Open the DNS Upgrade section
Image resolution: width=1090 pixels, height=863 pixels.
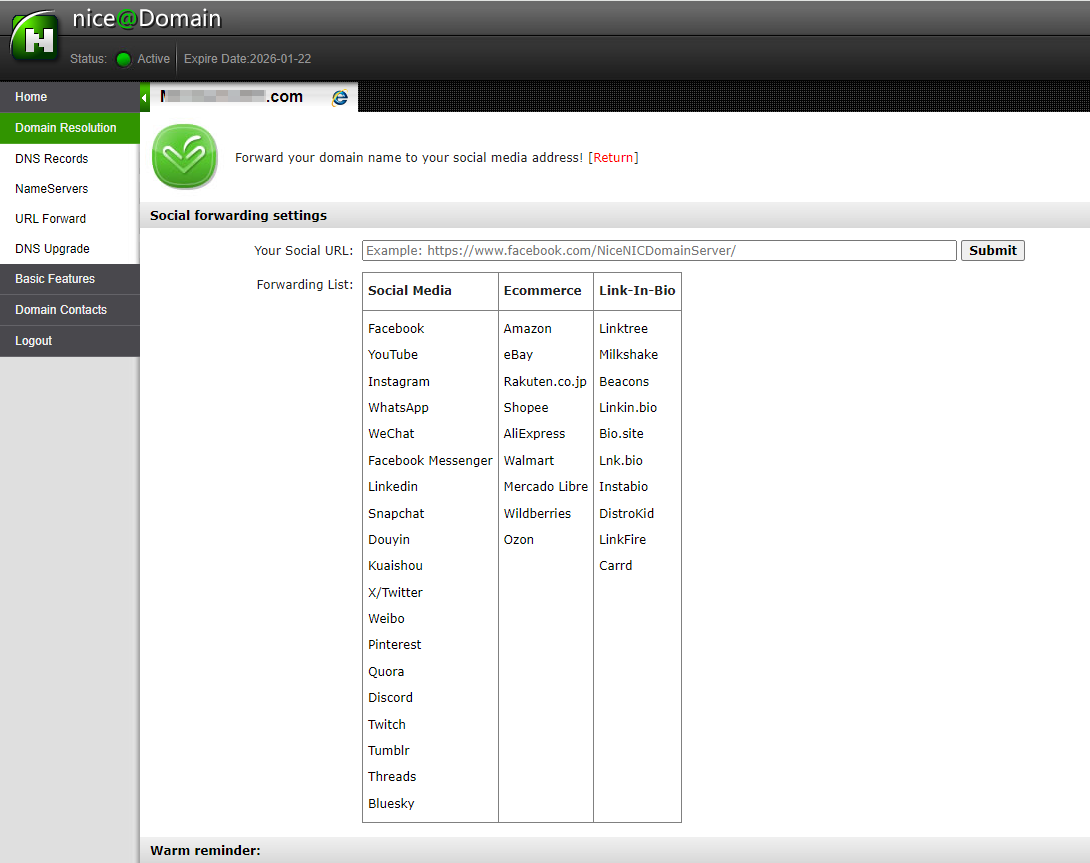(x=51, y=248)
